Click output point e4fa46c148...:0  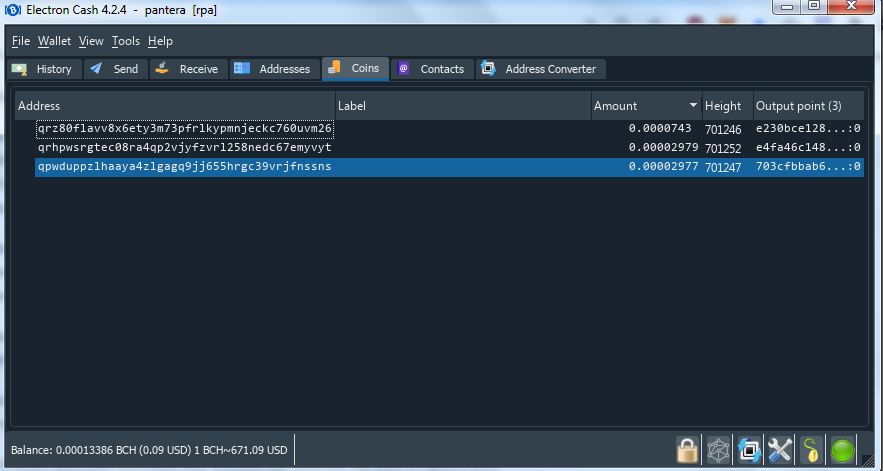[808, 148]
